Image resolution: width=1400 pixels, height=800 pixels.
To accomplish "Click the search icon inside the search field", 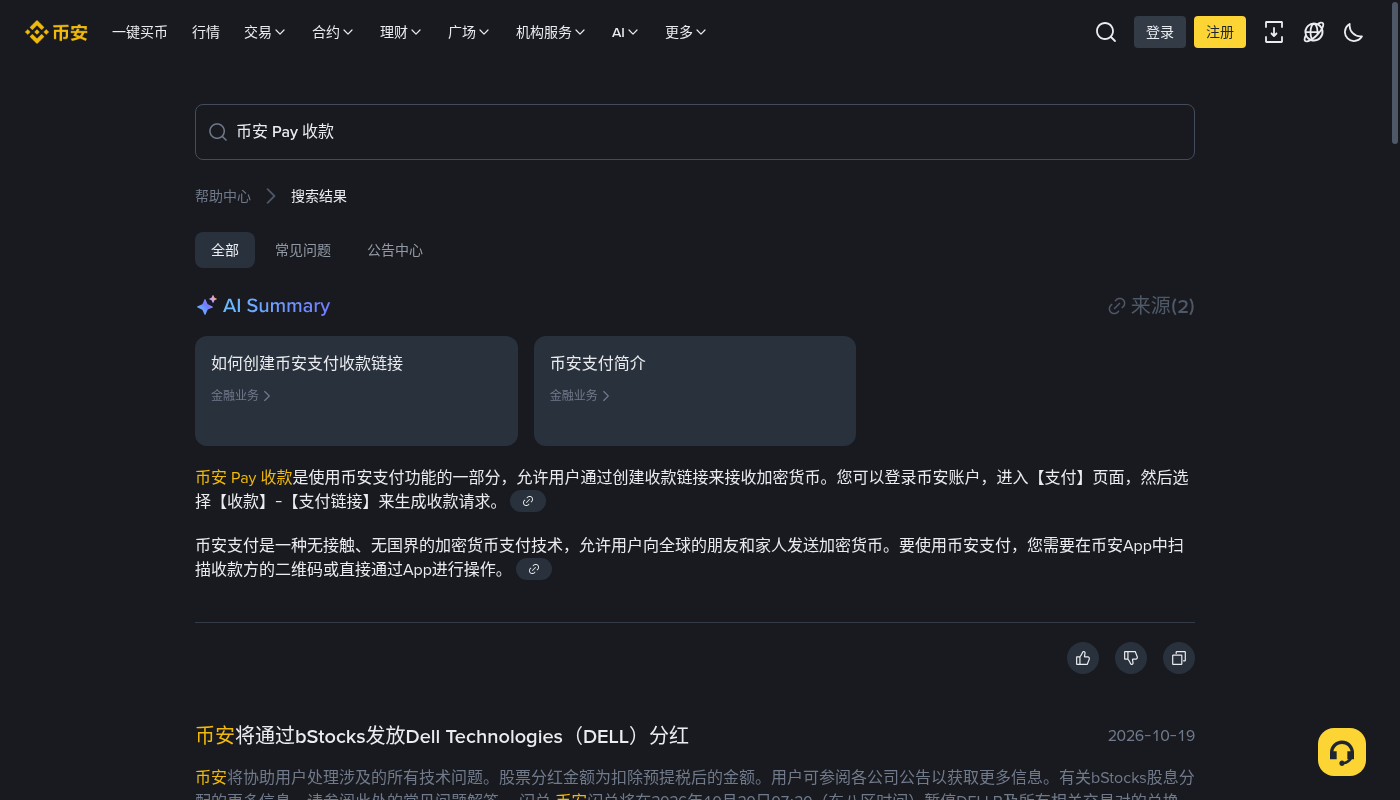I will 217,132.
